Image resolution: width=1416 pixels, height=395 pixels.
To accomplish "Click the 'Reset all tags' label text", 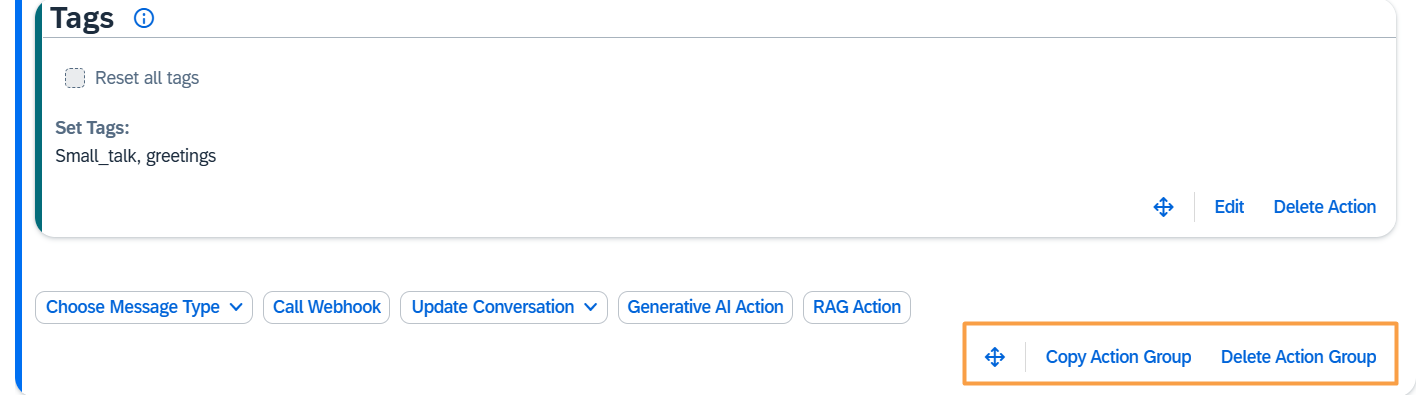I will [147, 78].
